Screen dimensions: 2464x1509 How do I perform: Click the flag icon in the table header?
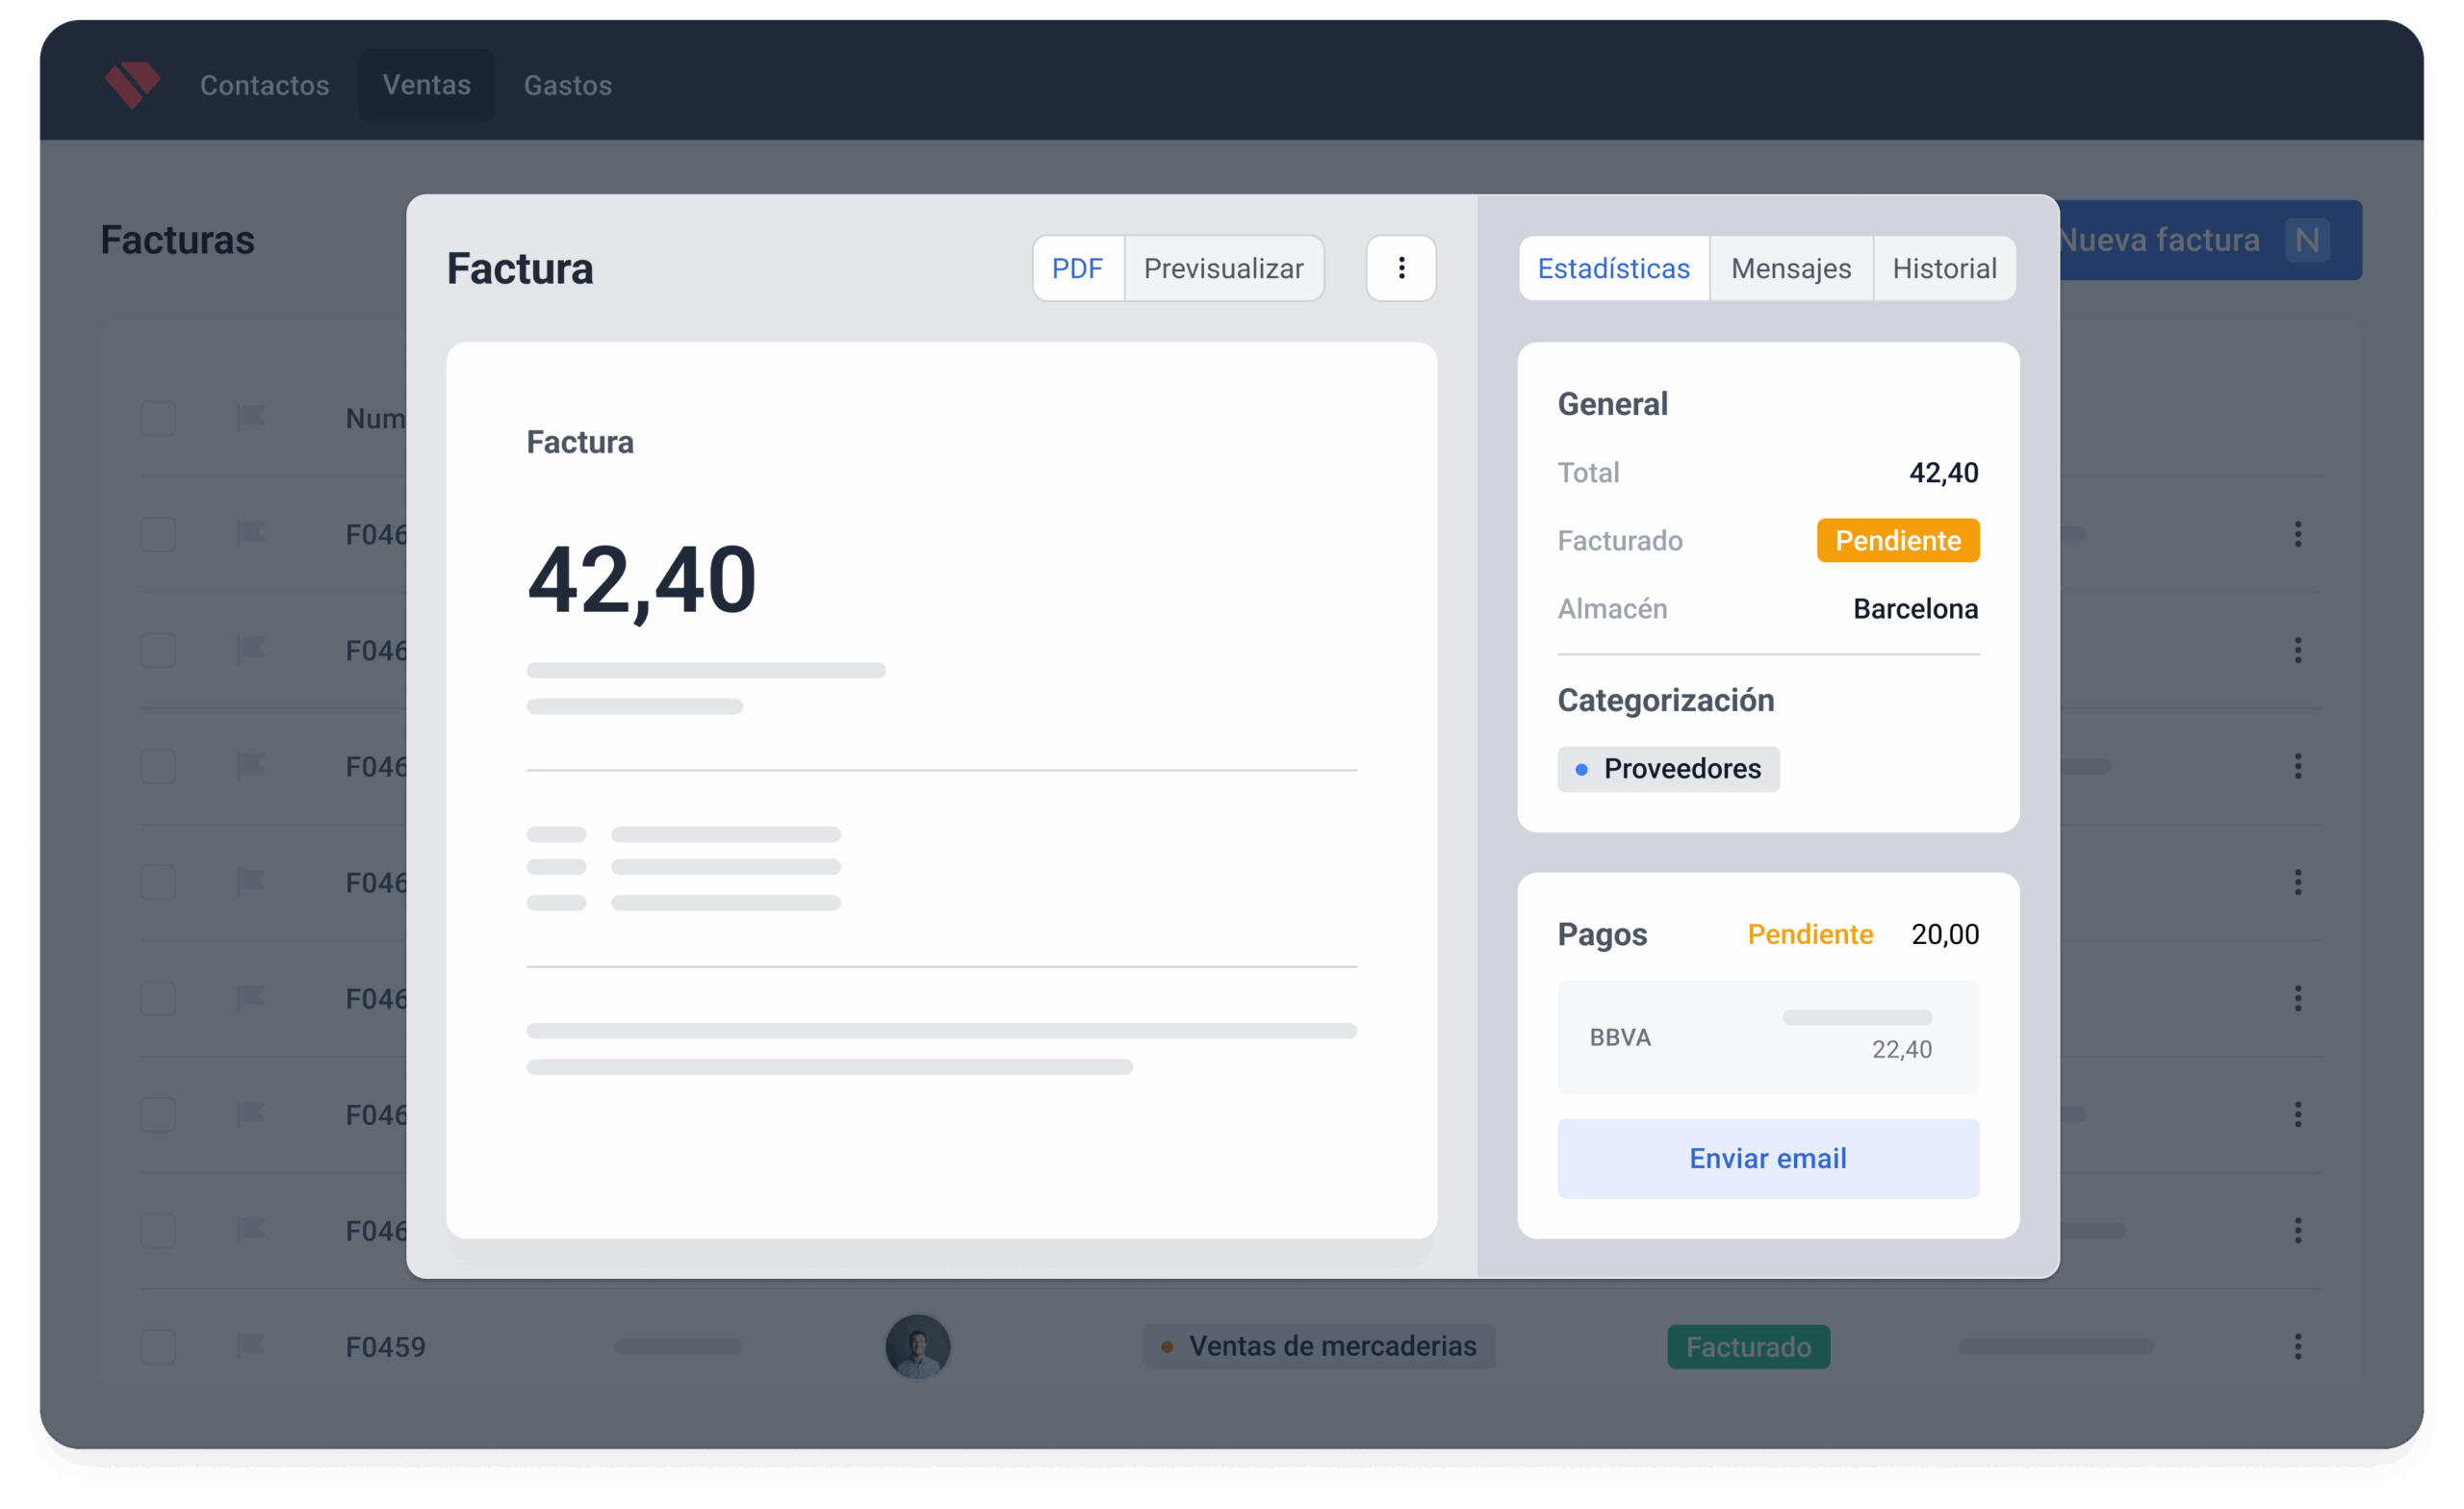click(x=249, y=417)
